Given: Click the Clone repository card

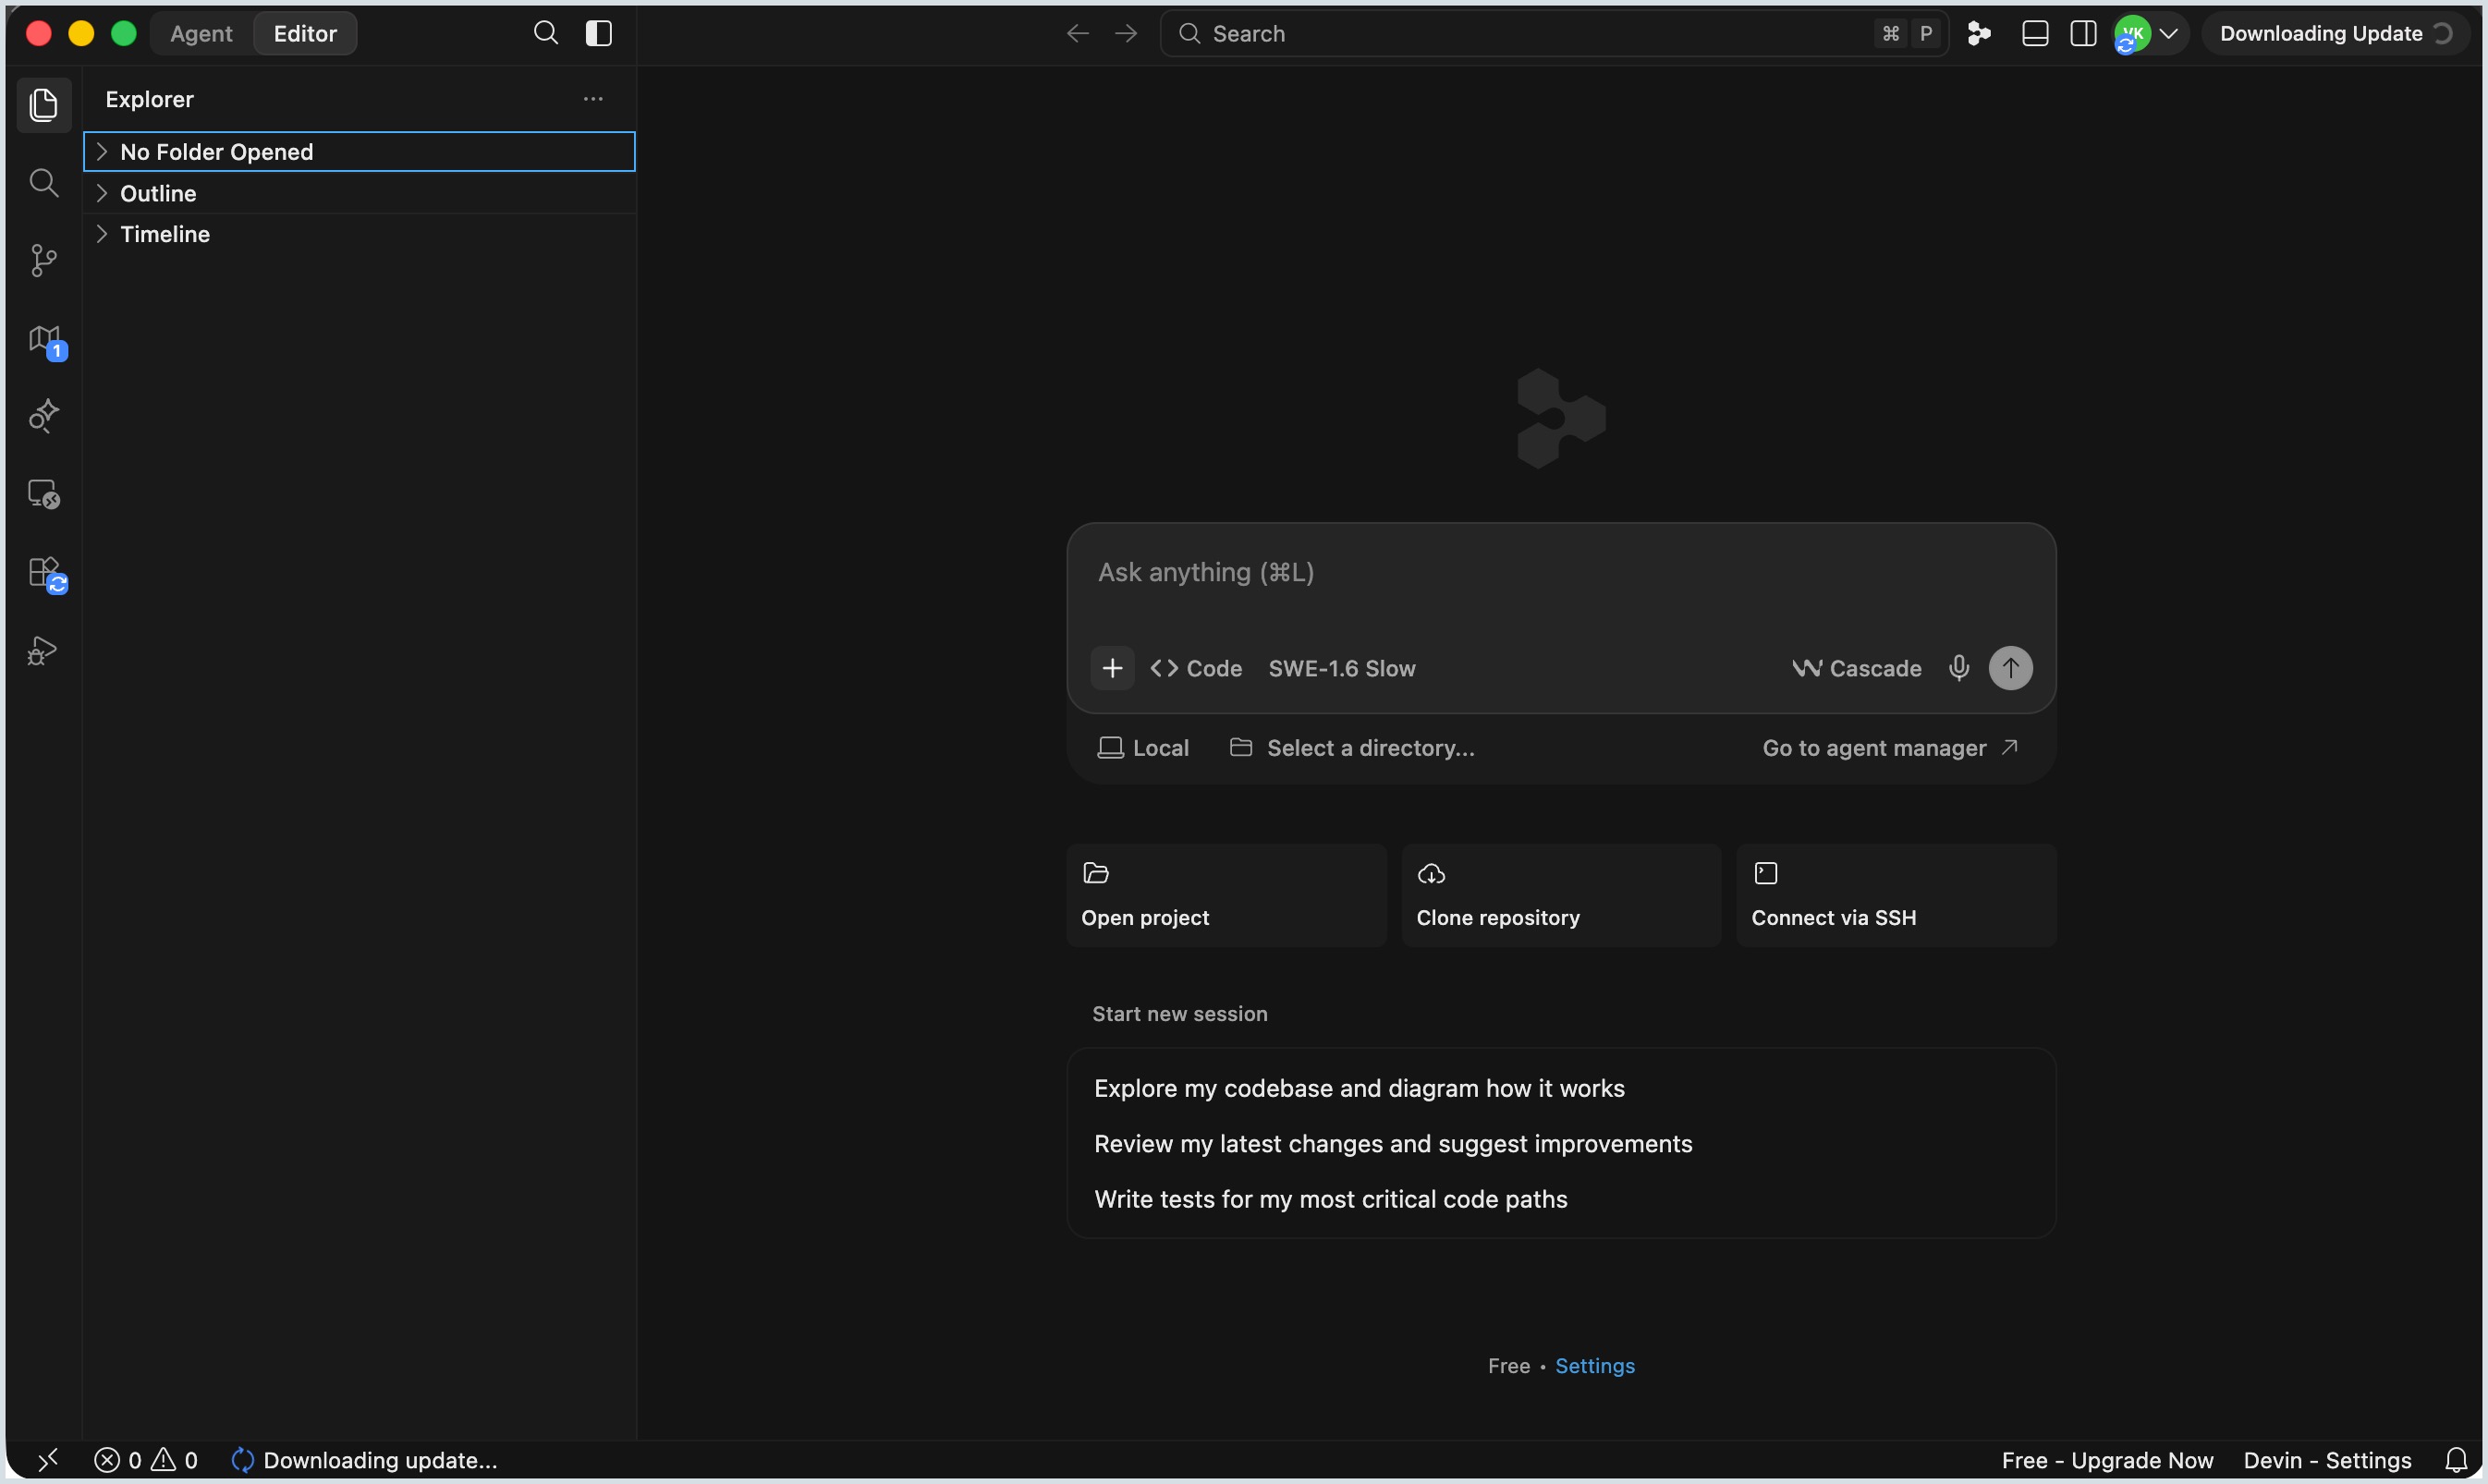Looking at the screenshot, I should point(1561,895).
